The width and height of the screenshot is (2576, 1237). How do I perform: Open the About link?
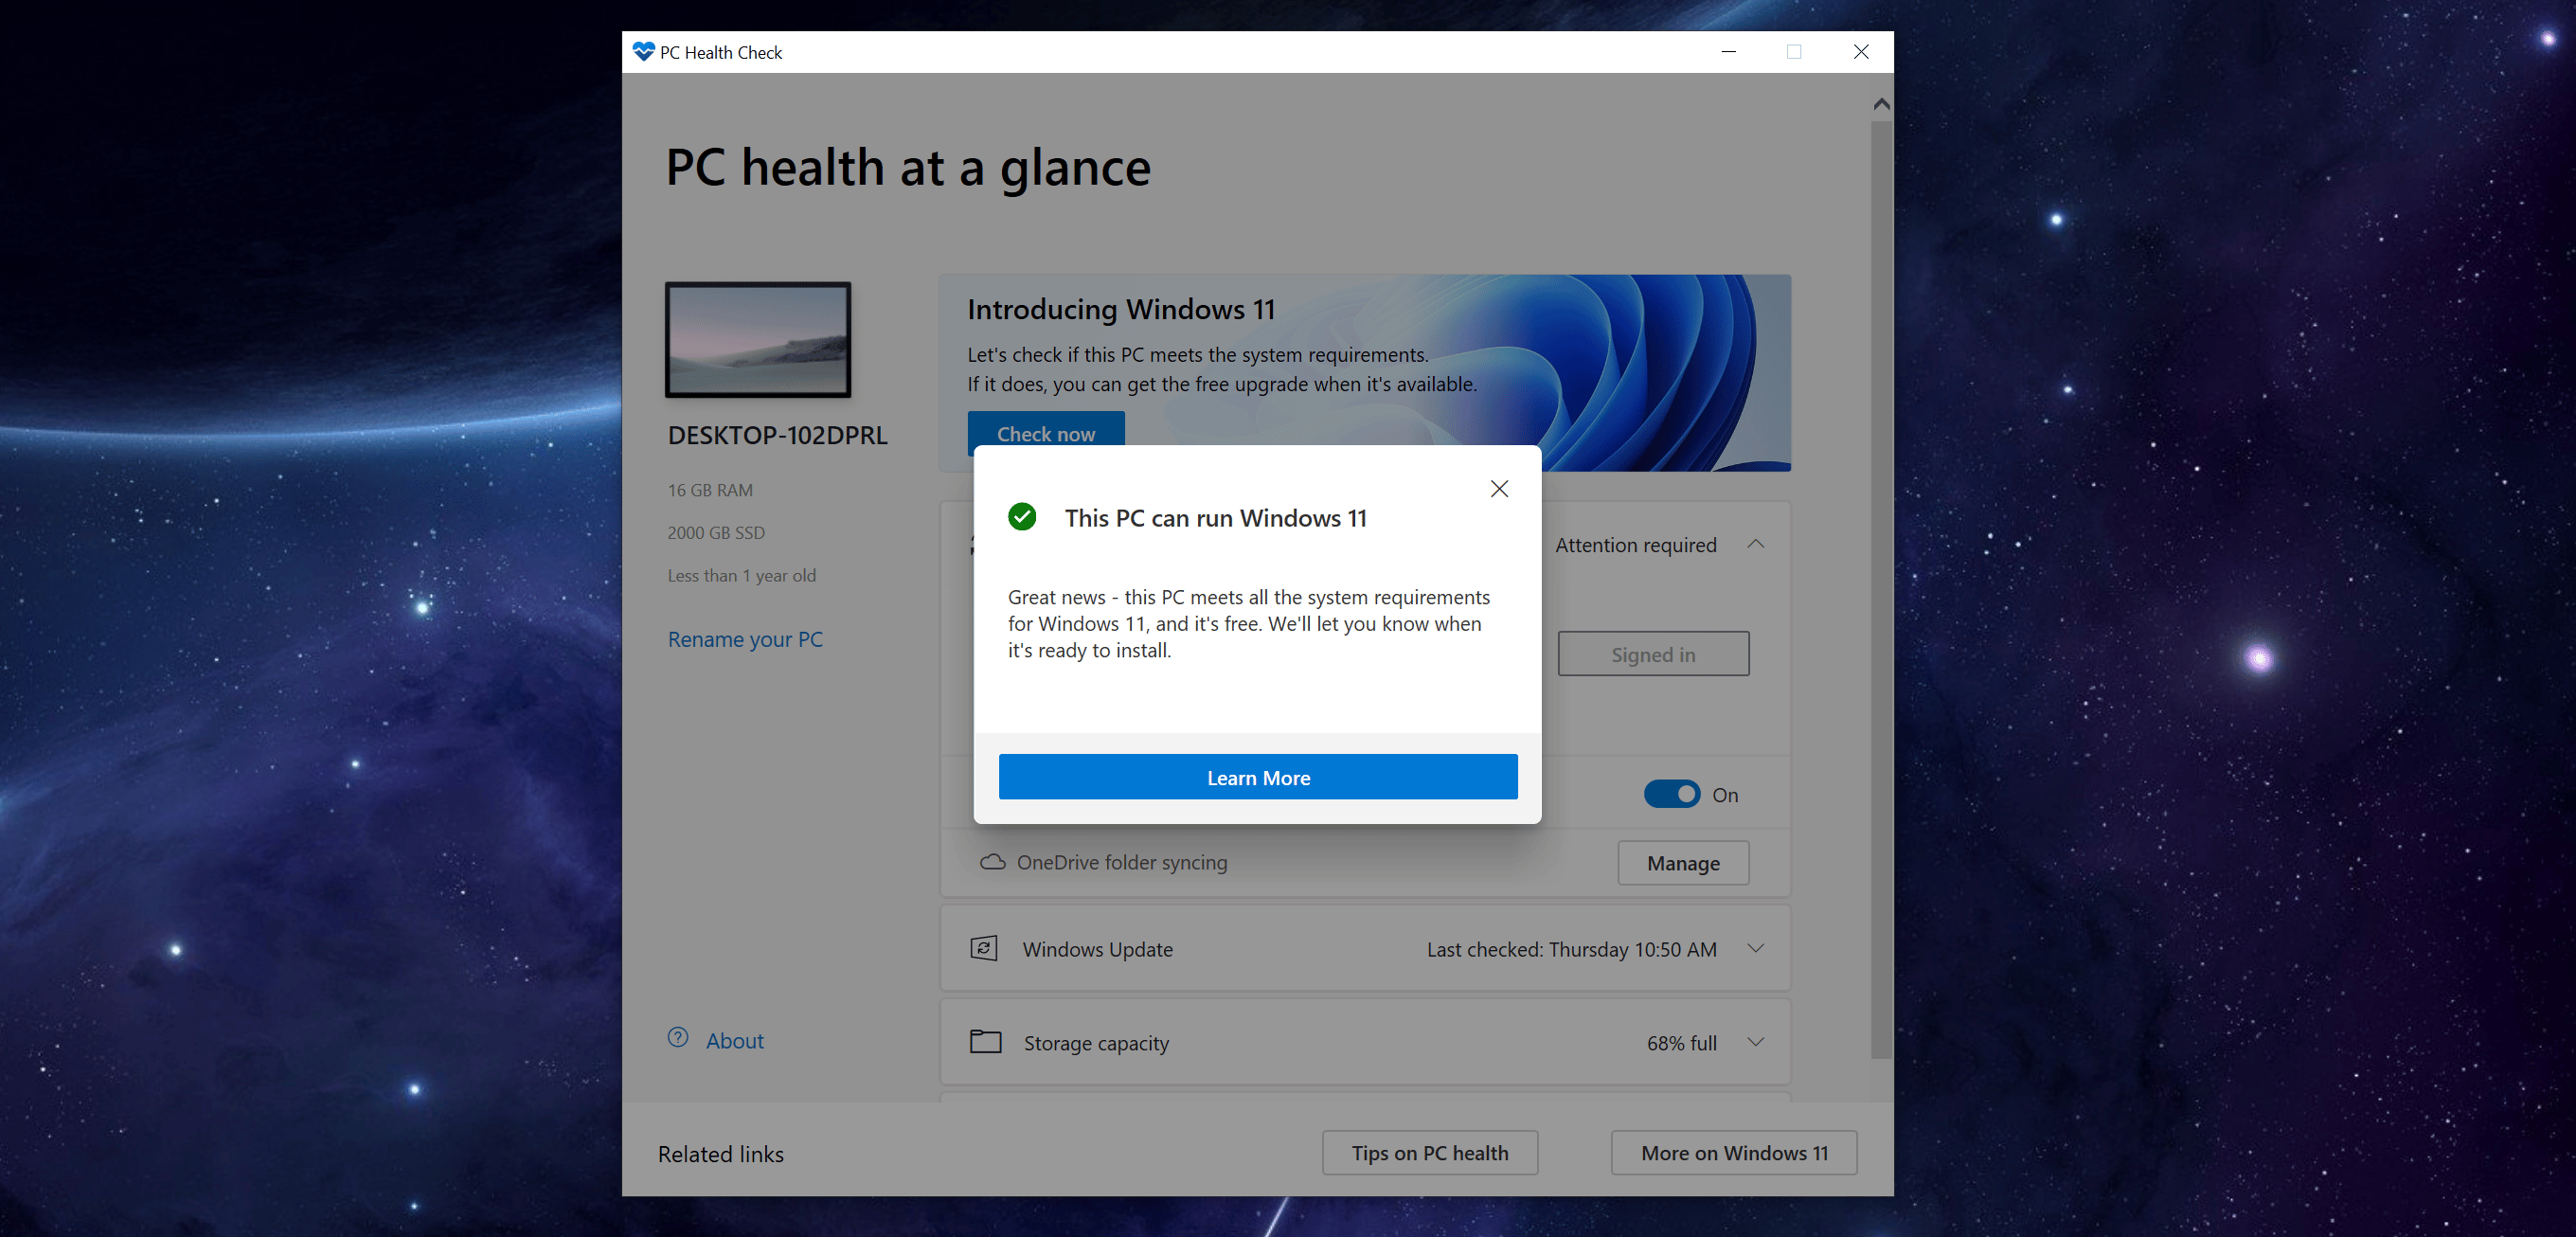tap(734, 1040)
